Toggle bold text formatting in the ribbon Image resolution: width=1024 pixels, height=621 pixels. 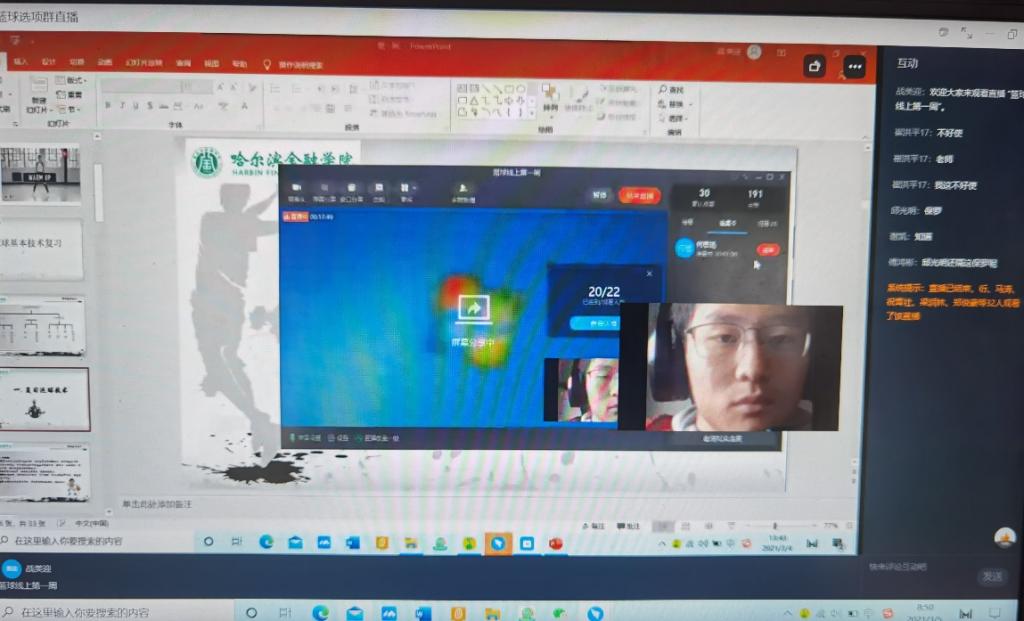[x=107, y=106]
